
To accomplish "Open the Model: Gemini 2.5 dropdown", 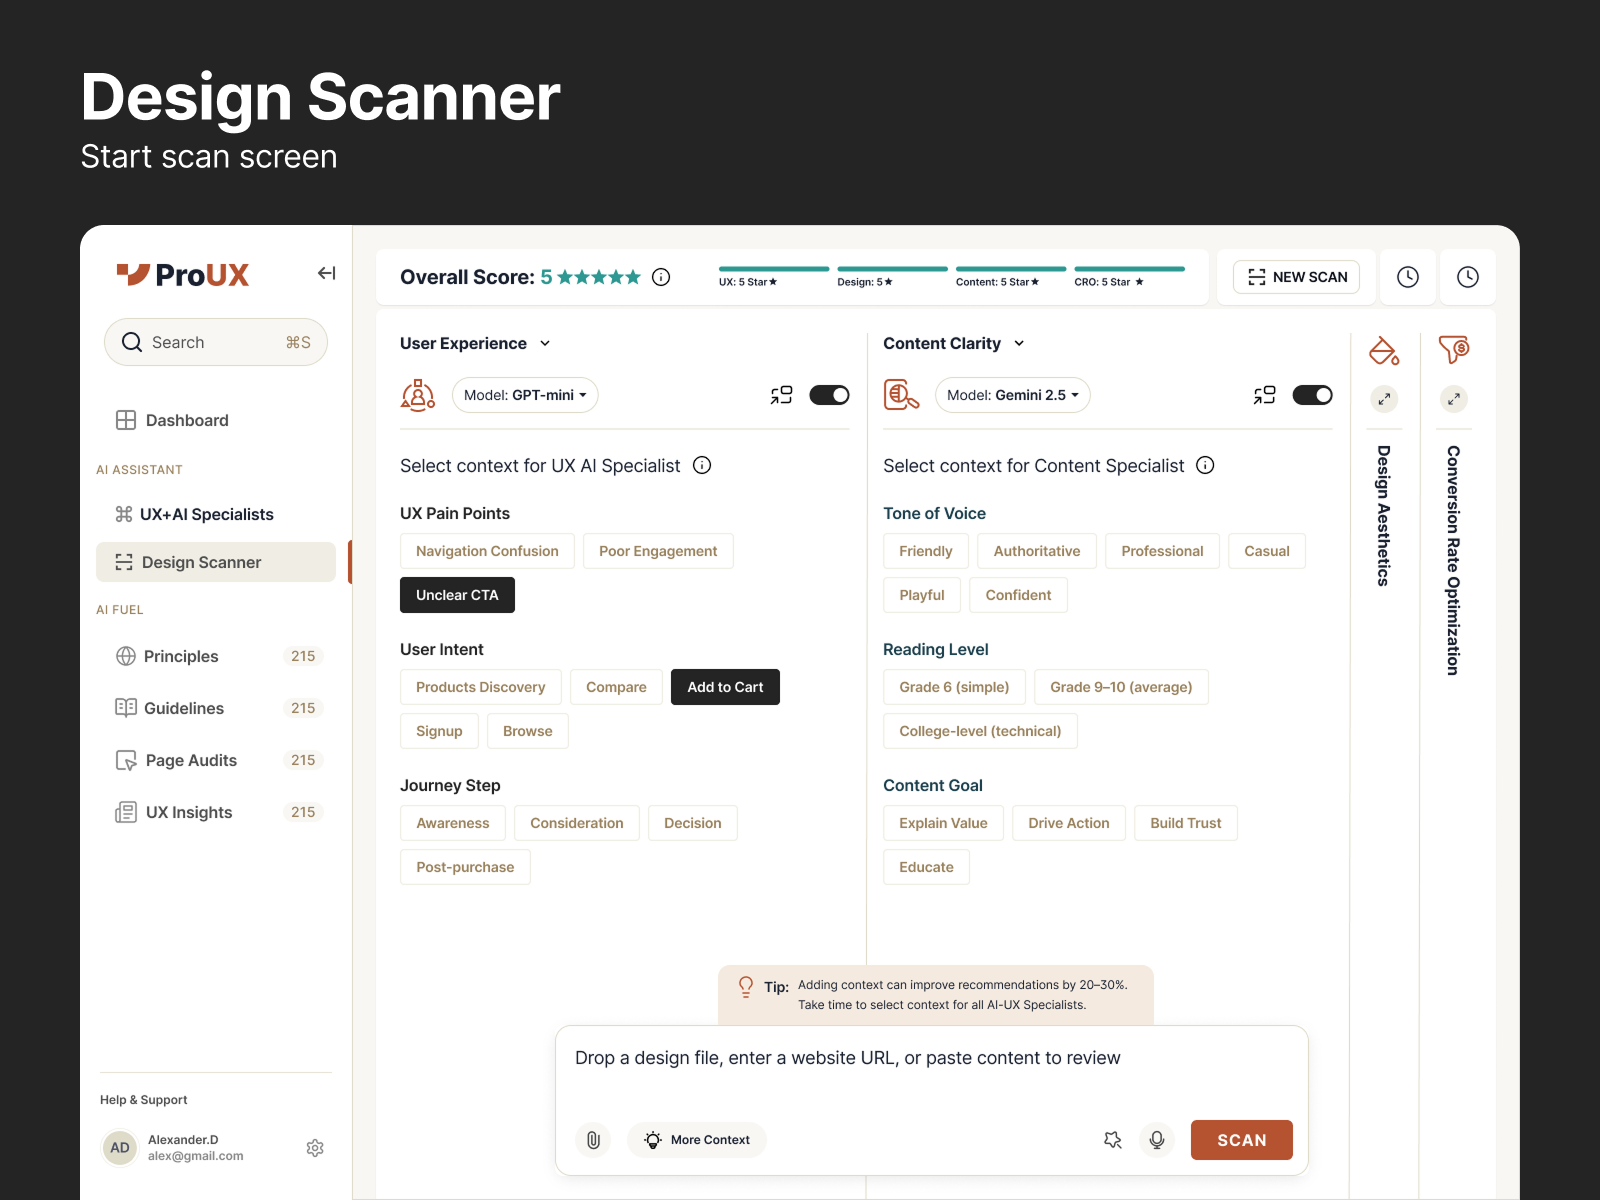I will click(x=1012, y=395).
